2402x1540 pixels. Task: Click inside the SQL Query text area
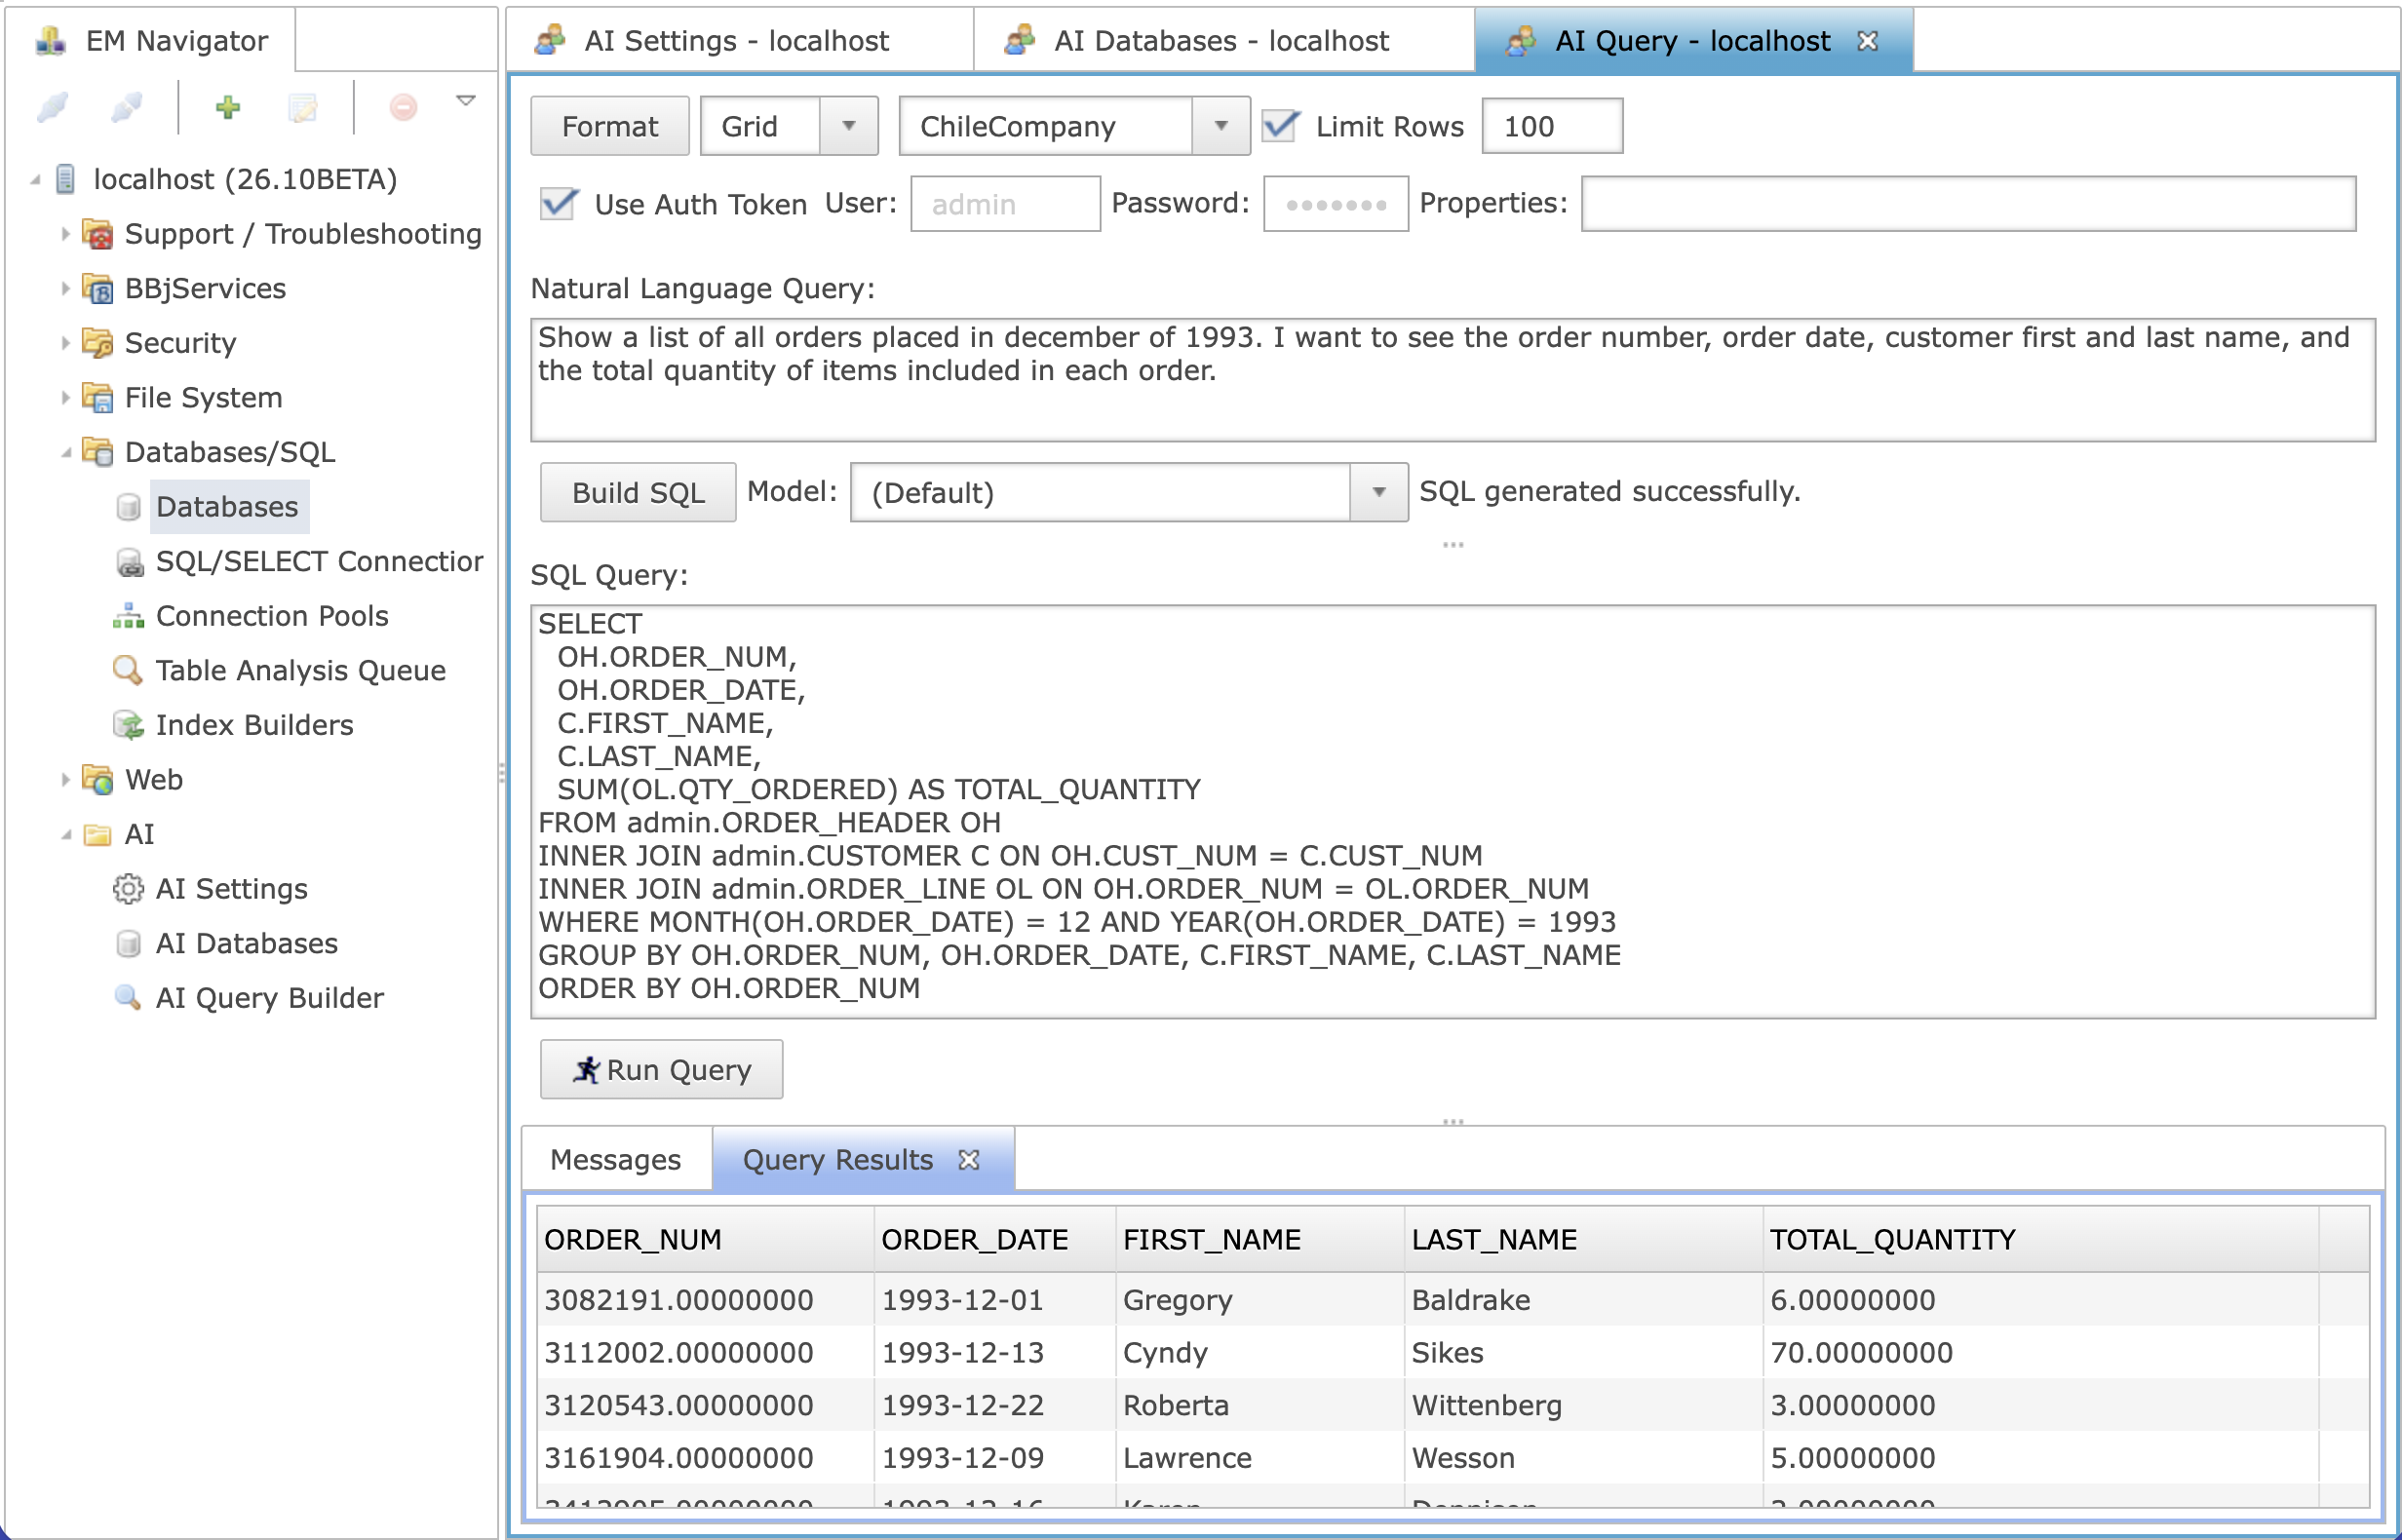click(1452, 812)
